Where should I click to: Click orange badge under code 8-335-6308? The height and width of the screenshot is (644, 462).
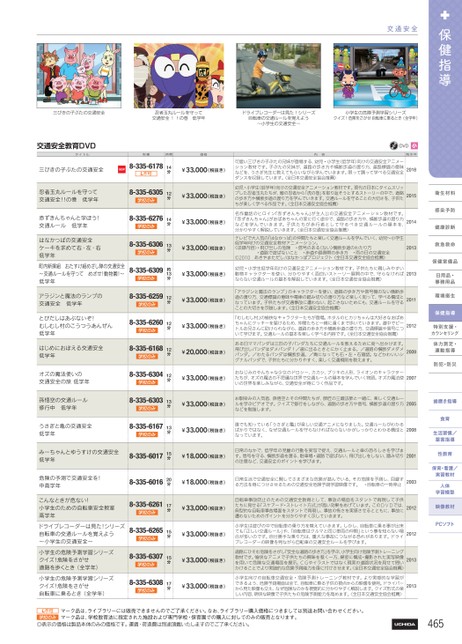coord(146,590)
